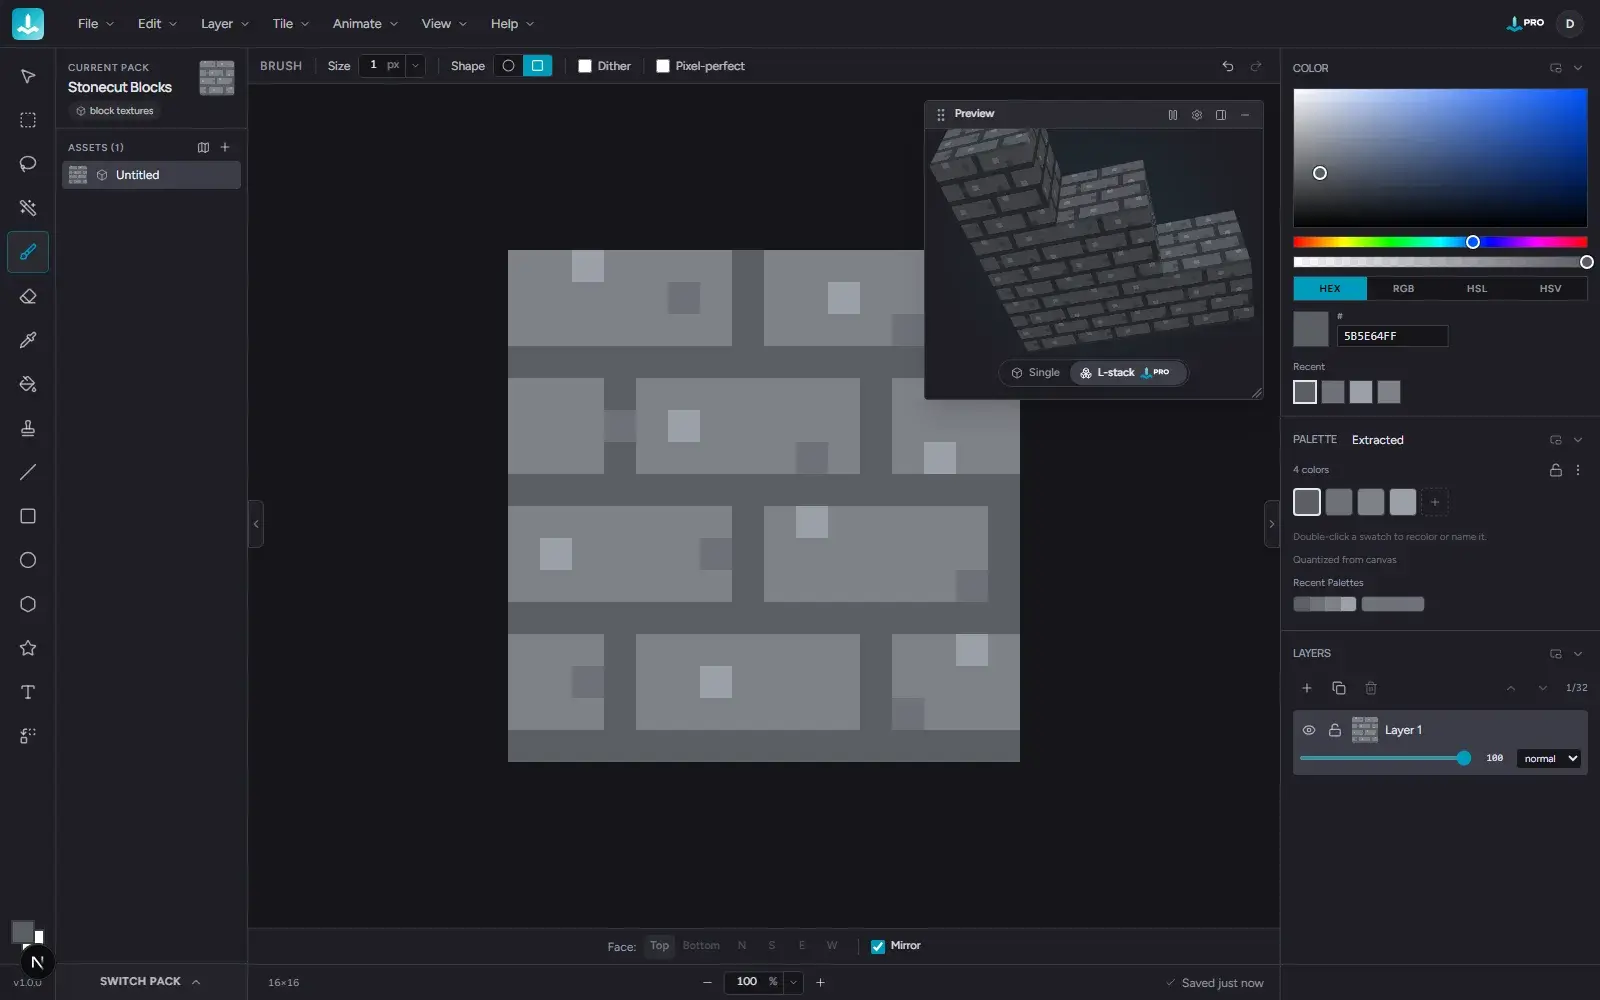This screenshot has width=1600, height=1000.
Task: Adjust the hue slider handle
Action: pos(1473,242)
